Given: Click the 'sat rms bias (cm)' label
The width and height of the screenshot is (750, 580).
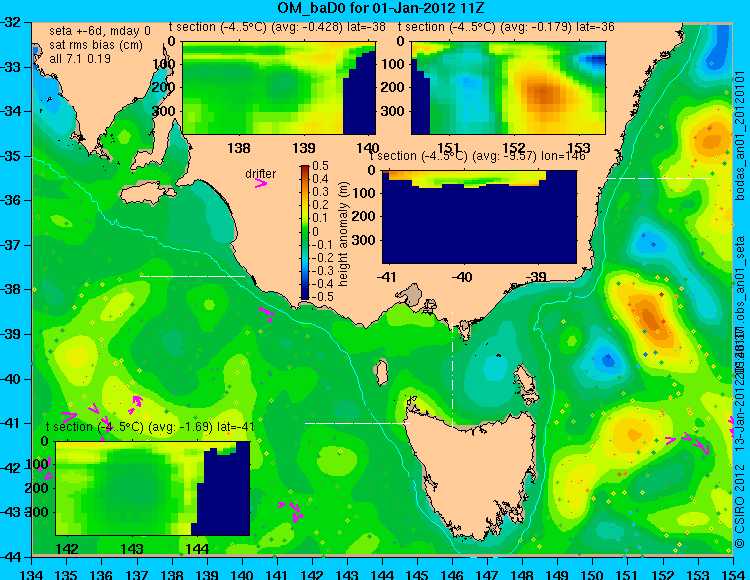Looking at the screenshot, I should pos(96,45).
